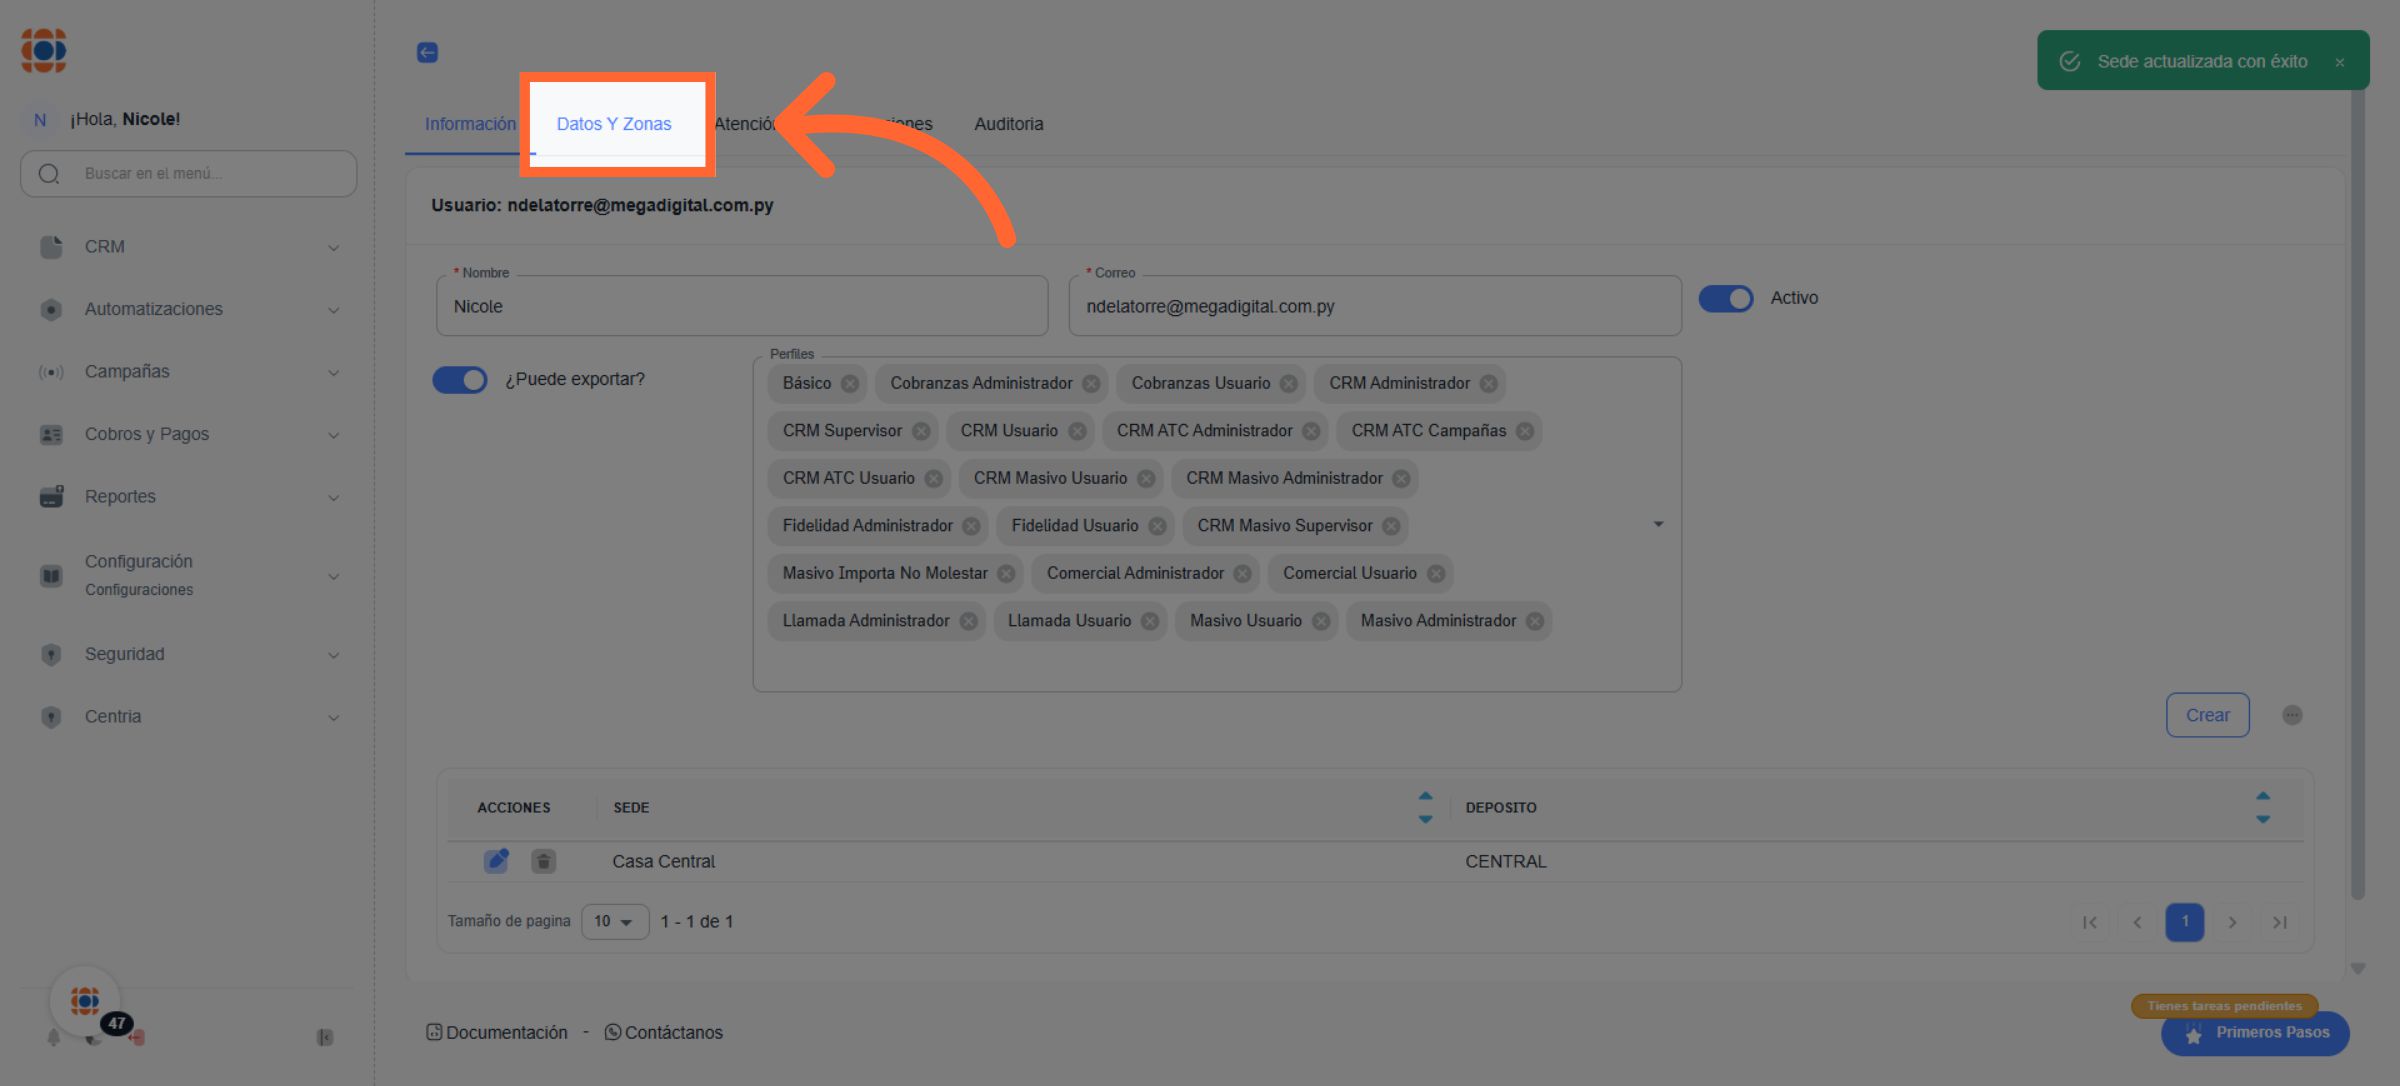Collapse the sidebar using bottom arrow icon
2400x1086 pixels.
(x=325, y=1037)
